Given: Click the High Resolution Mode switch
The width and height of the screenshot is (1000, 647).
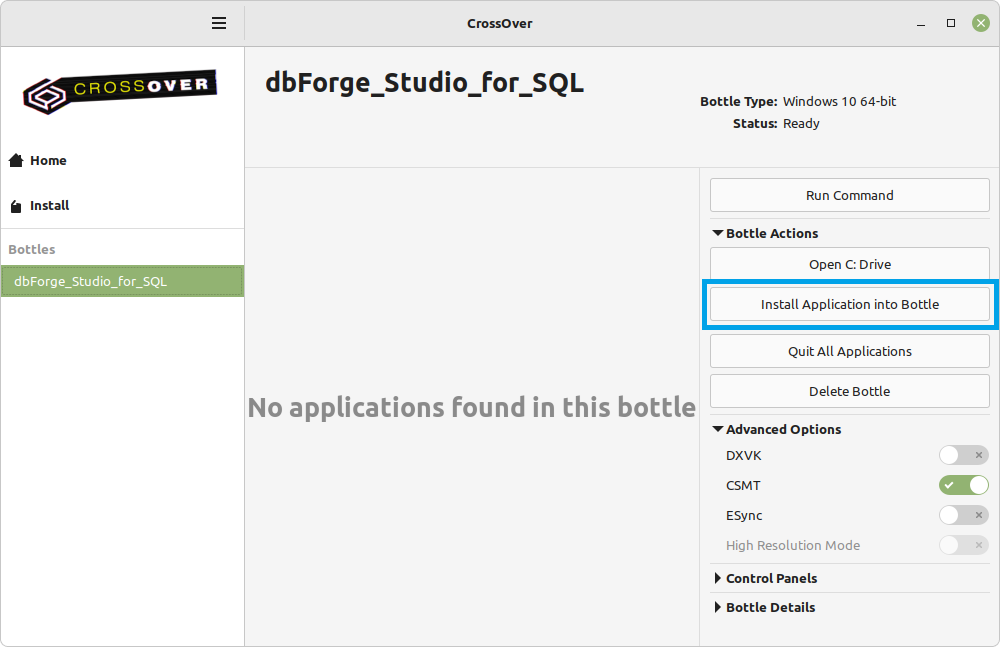Looking at the screenshot, I should (x=963, y=545).
